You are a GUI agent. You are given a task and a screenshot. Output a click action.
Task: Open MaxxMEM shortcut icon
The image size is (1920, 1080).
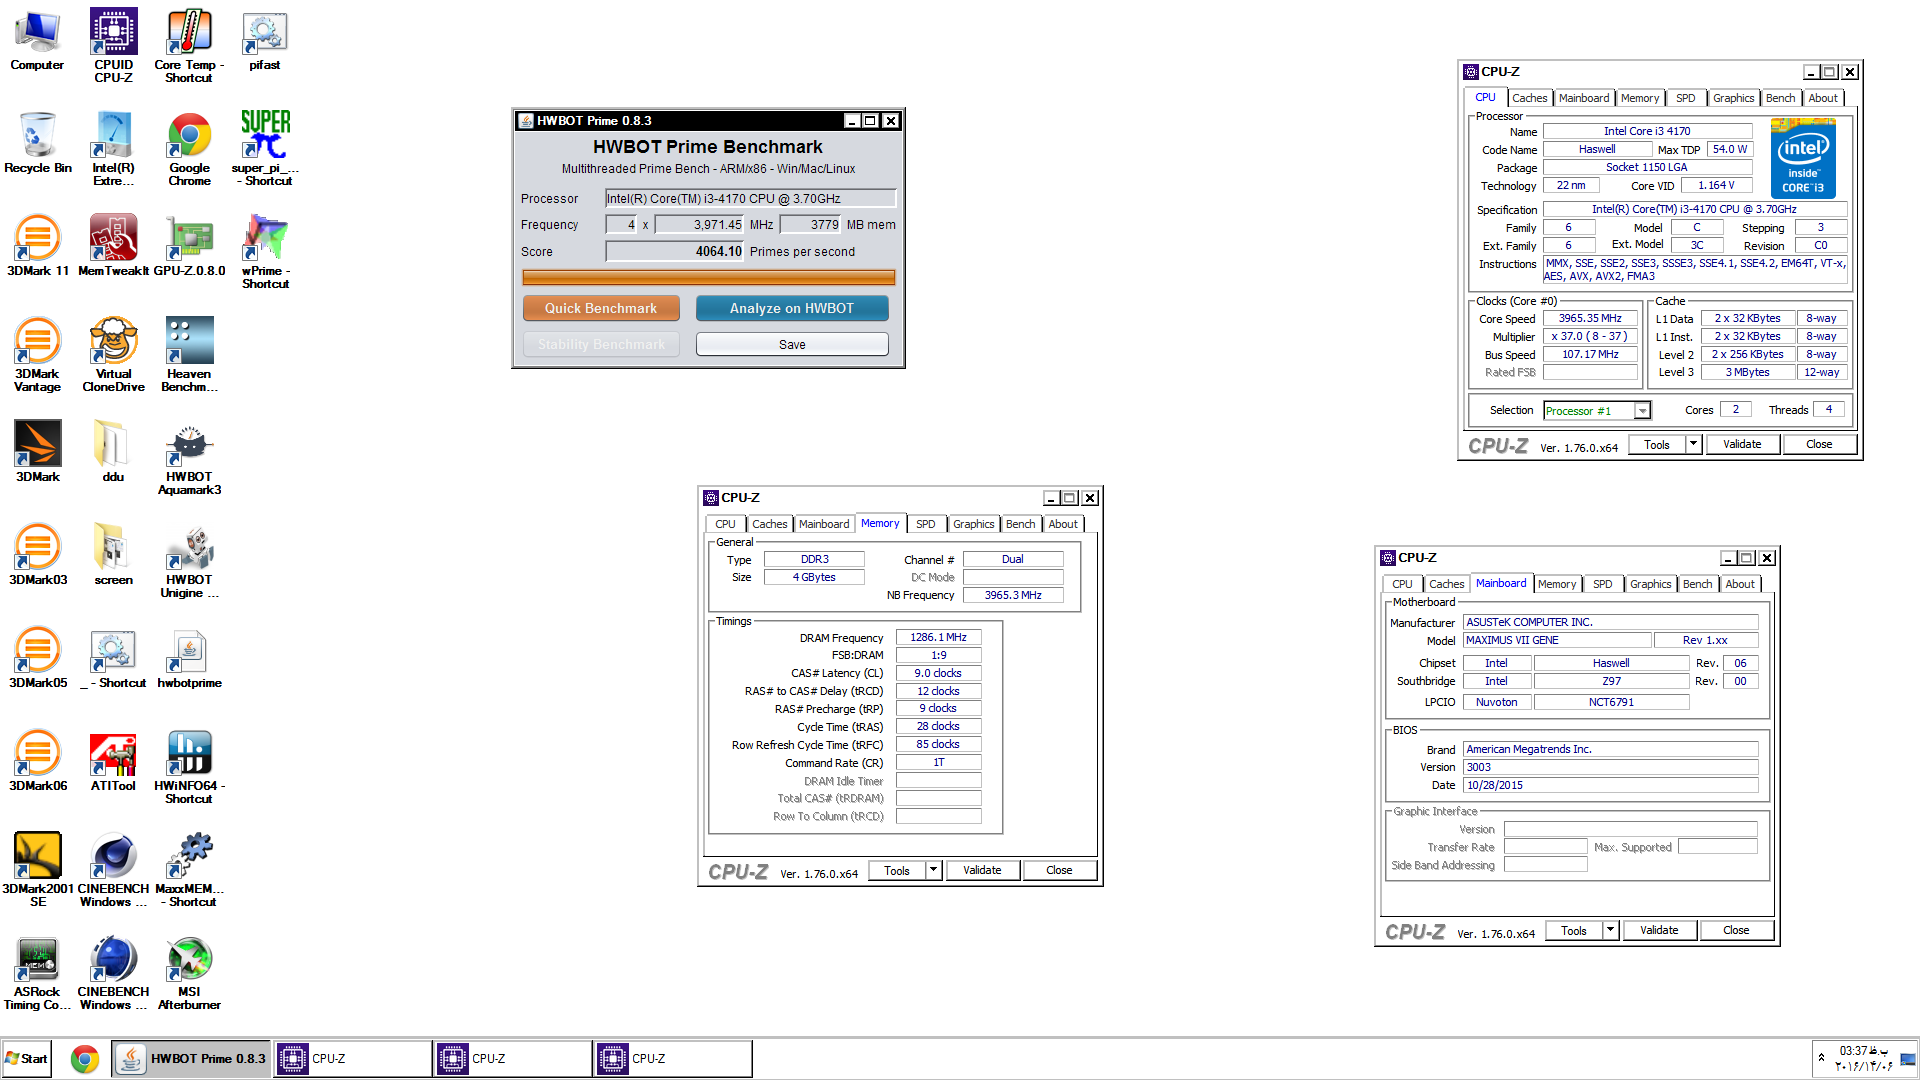point(189,870)
